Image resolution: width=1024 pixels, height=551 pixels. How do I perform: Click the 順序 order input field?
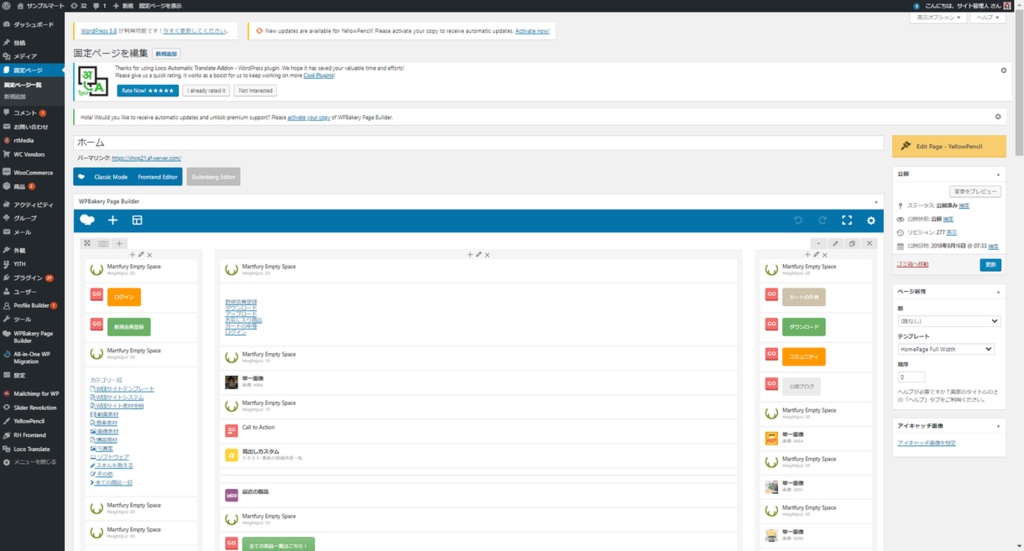coord(911,377)
